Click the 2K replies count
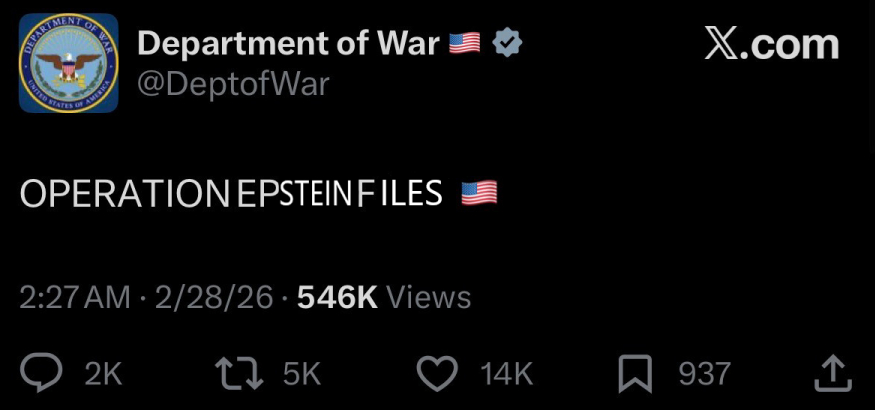875x411 pixels. pyautogui.click(x=103, y=374)
